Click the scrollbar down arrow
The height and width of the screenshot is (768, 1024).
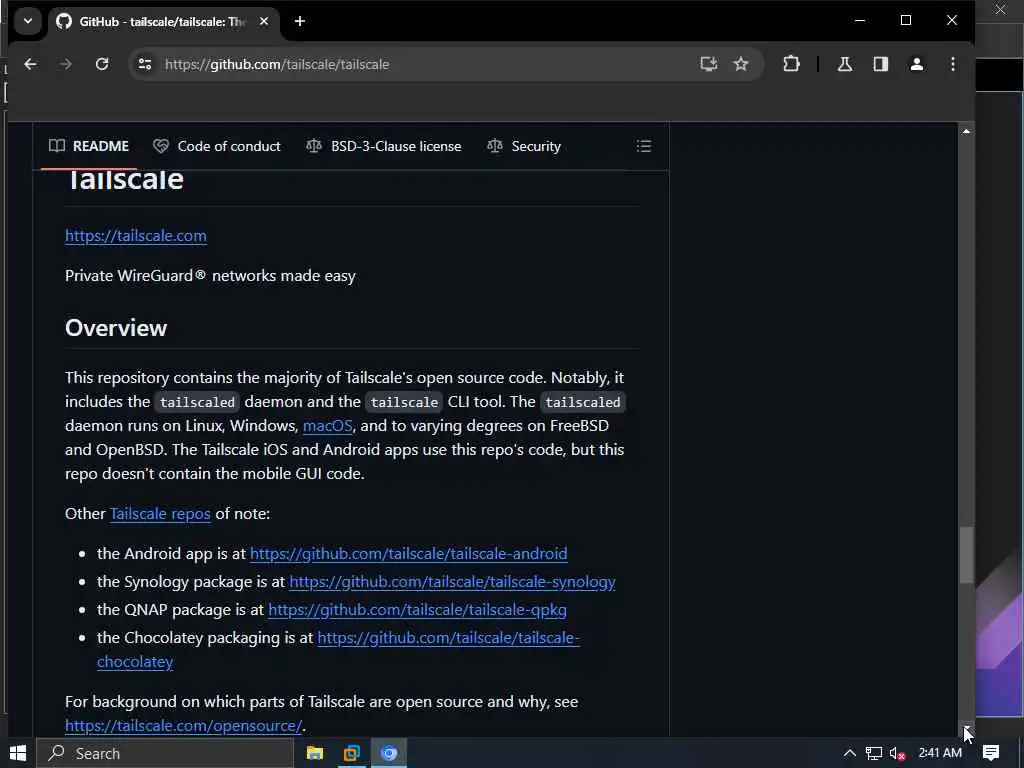(x=966, y=729)
